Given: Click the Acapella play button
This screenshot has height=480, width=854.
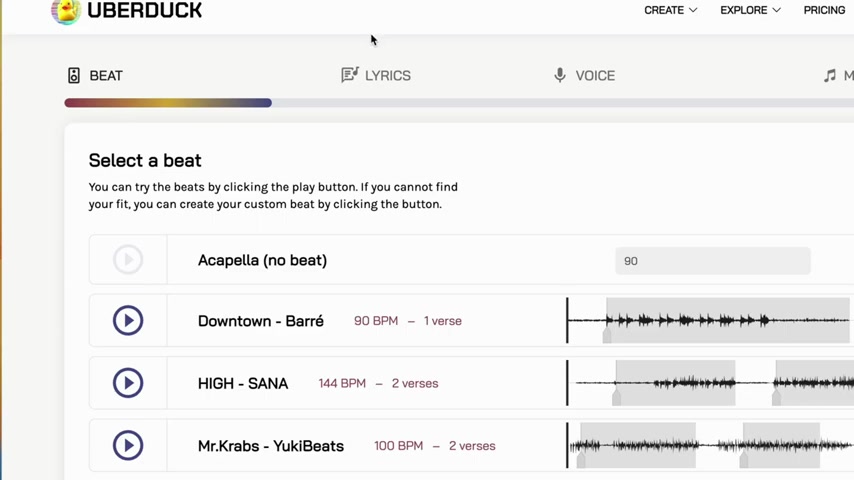Looking at the screenshot, I should 128,259.
